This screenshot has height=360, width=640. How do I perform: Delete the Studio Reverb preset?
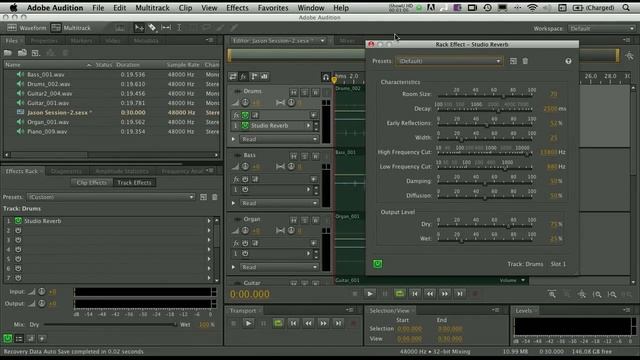point(525,61)
